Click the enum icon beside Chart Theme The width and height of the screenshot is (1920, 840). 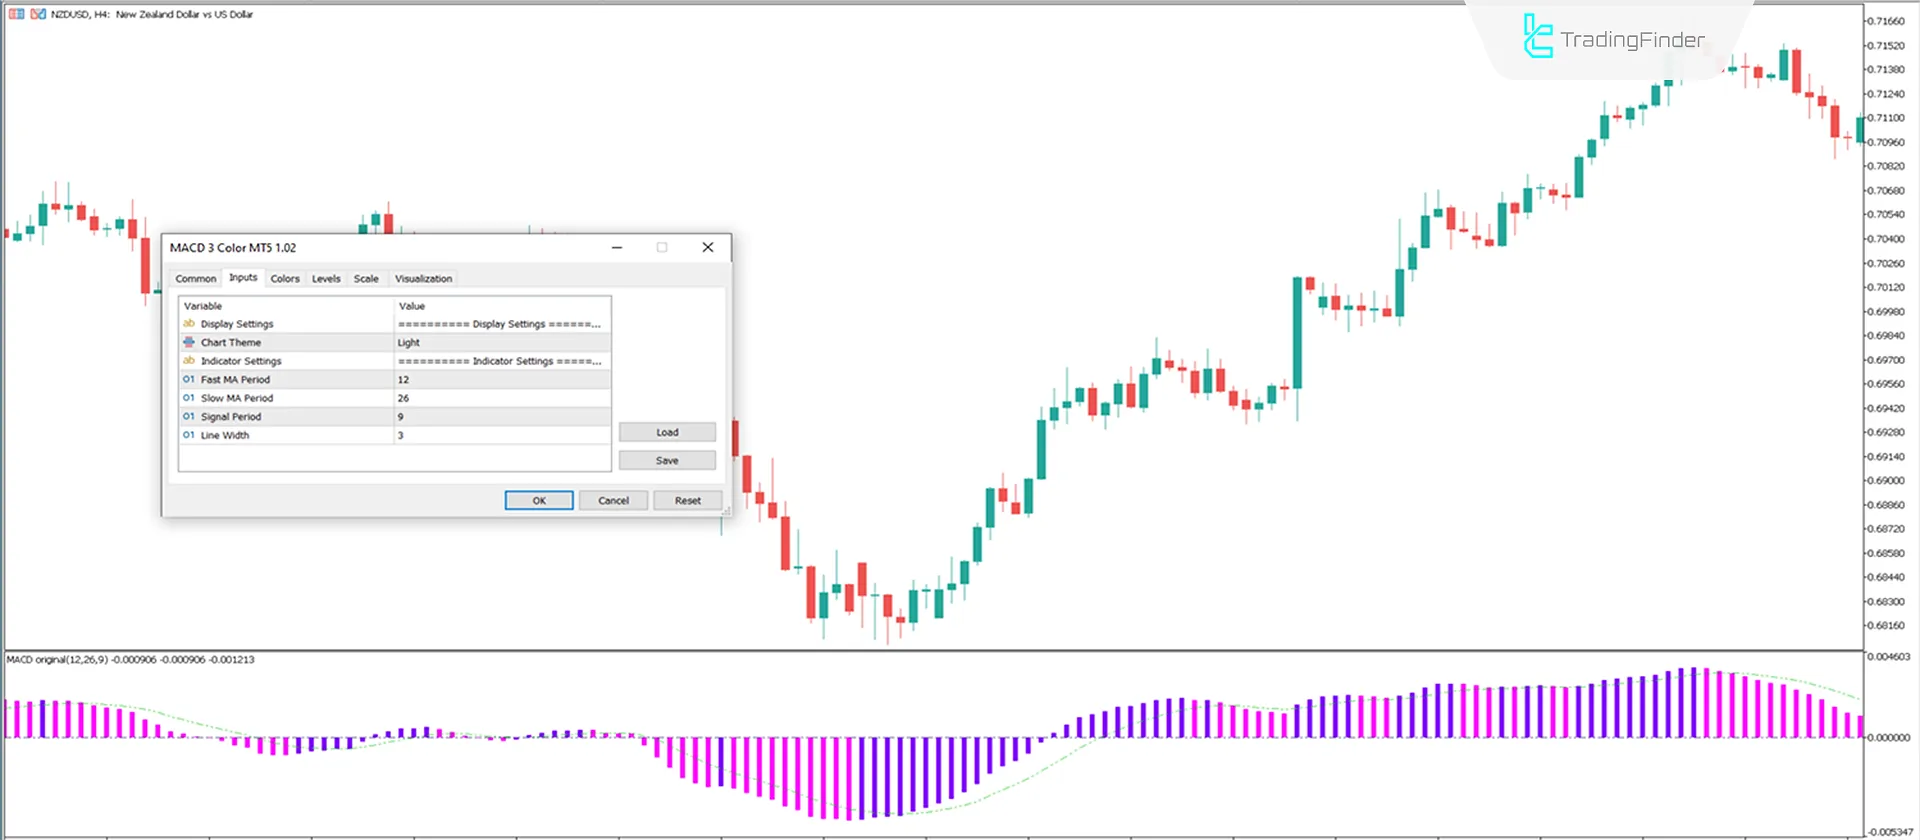click(x=189, y=342)
